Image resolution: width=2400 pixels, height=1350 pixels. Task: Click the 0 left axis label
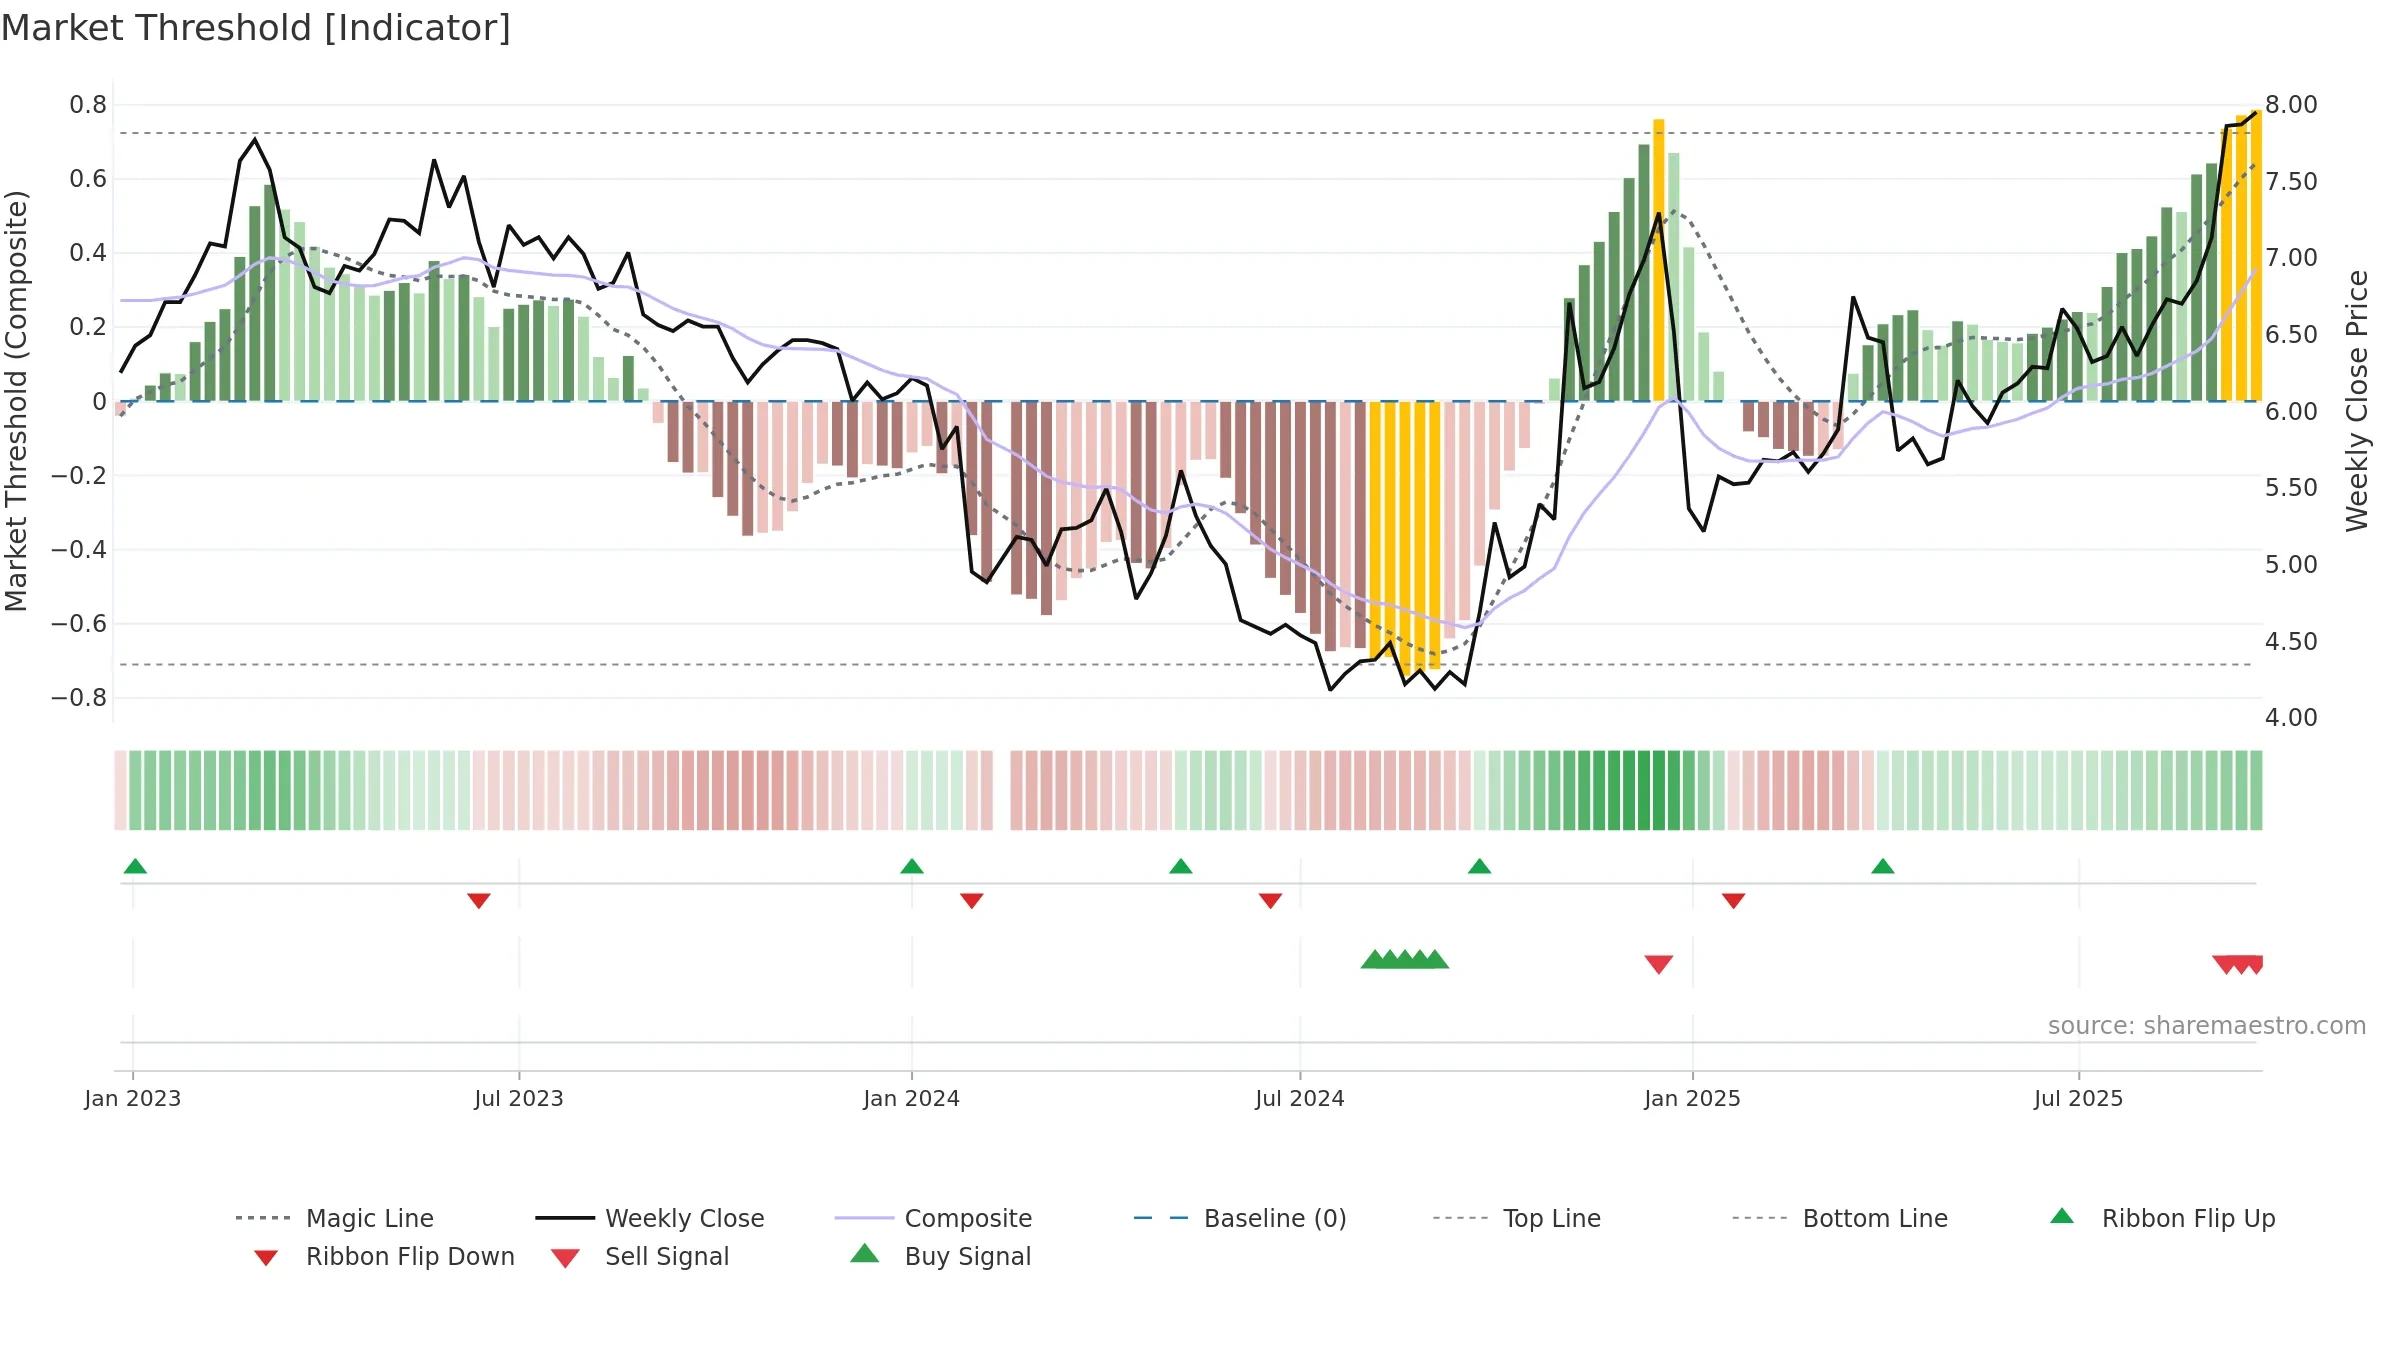point(99,401)
